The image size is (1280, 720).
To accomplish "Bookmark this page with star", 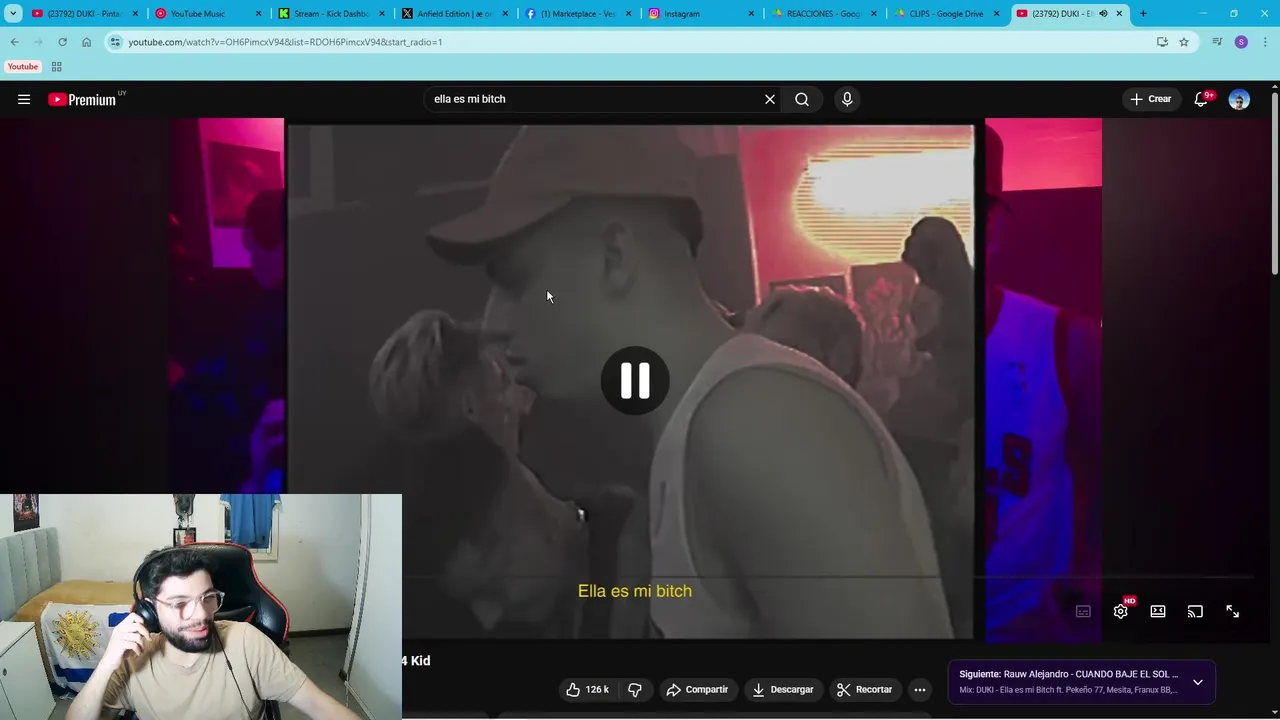I will [x=1184, y=42].
